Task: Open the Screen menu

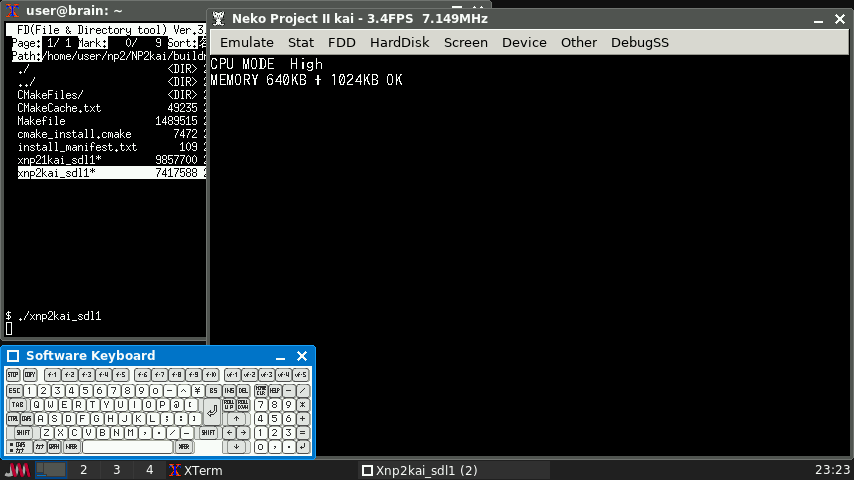Action: (466, 42)
